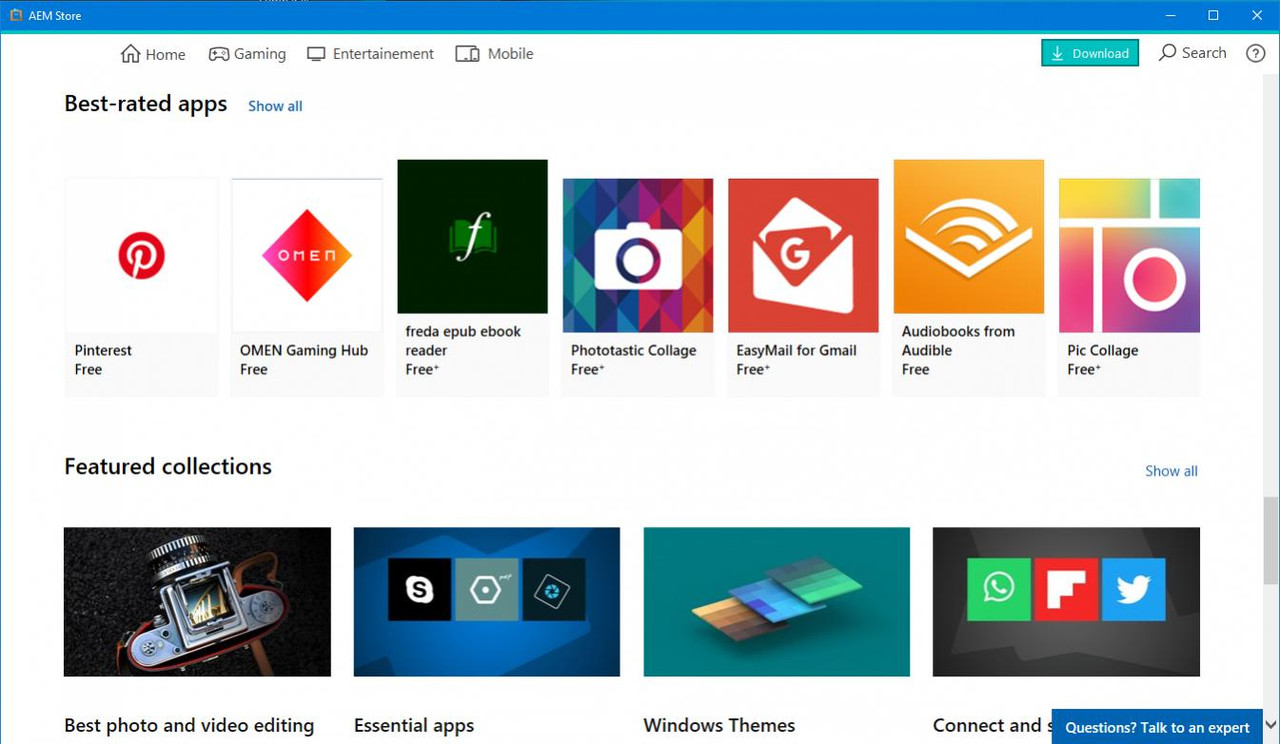The height and width of the screenshot is (744, 1280).
Task: Click the help question mark icon
Action: [x=1256, y=54]
